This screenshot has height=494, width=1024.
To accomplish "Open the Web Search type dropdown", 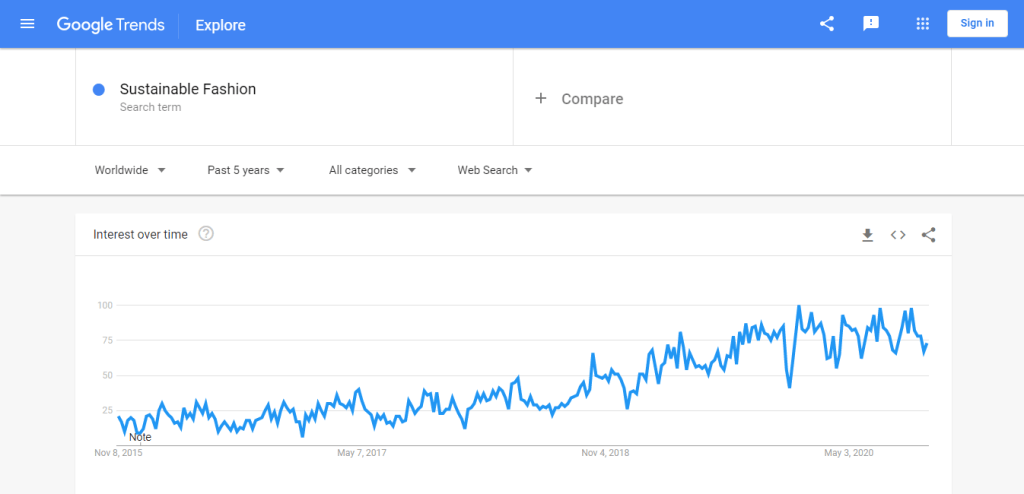I will pyautogui.click(x=495, y=170).
